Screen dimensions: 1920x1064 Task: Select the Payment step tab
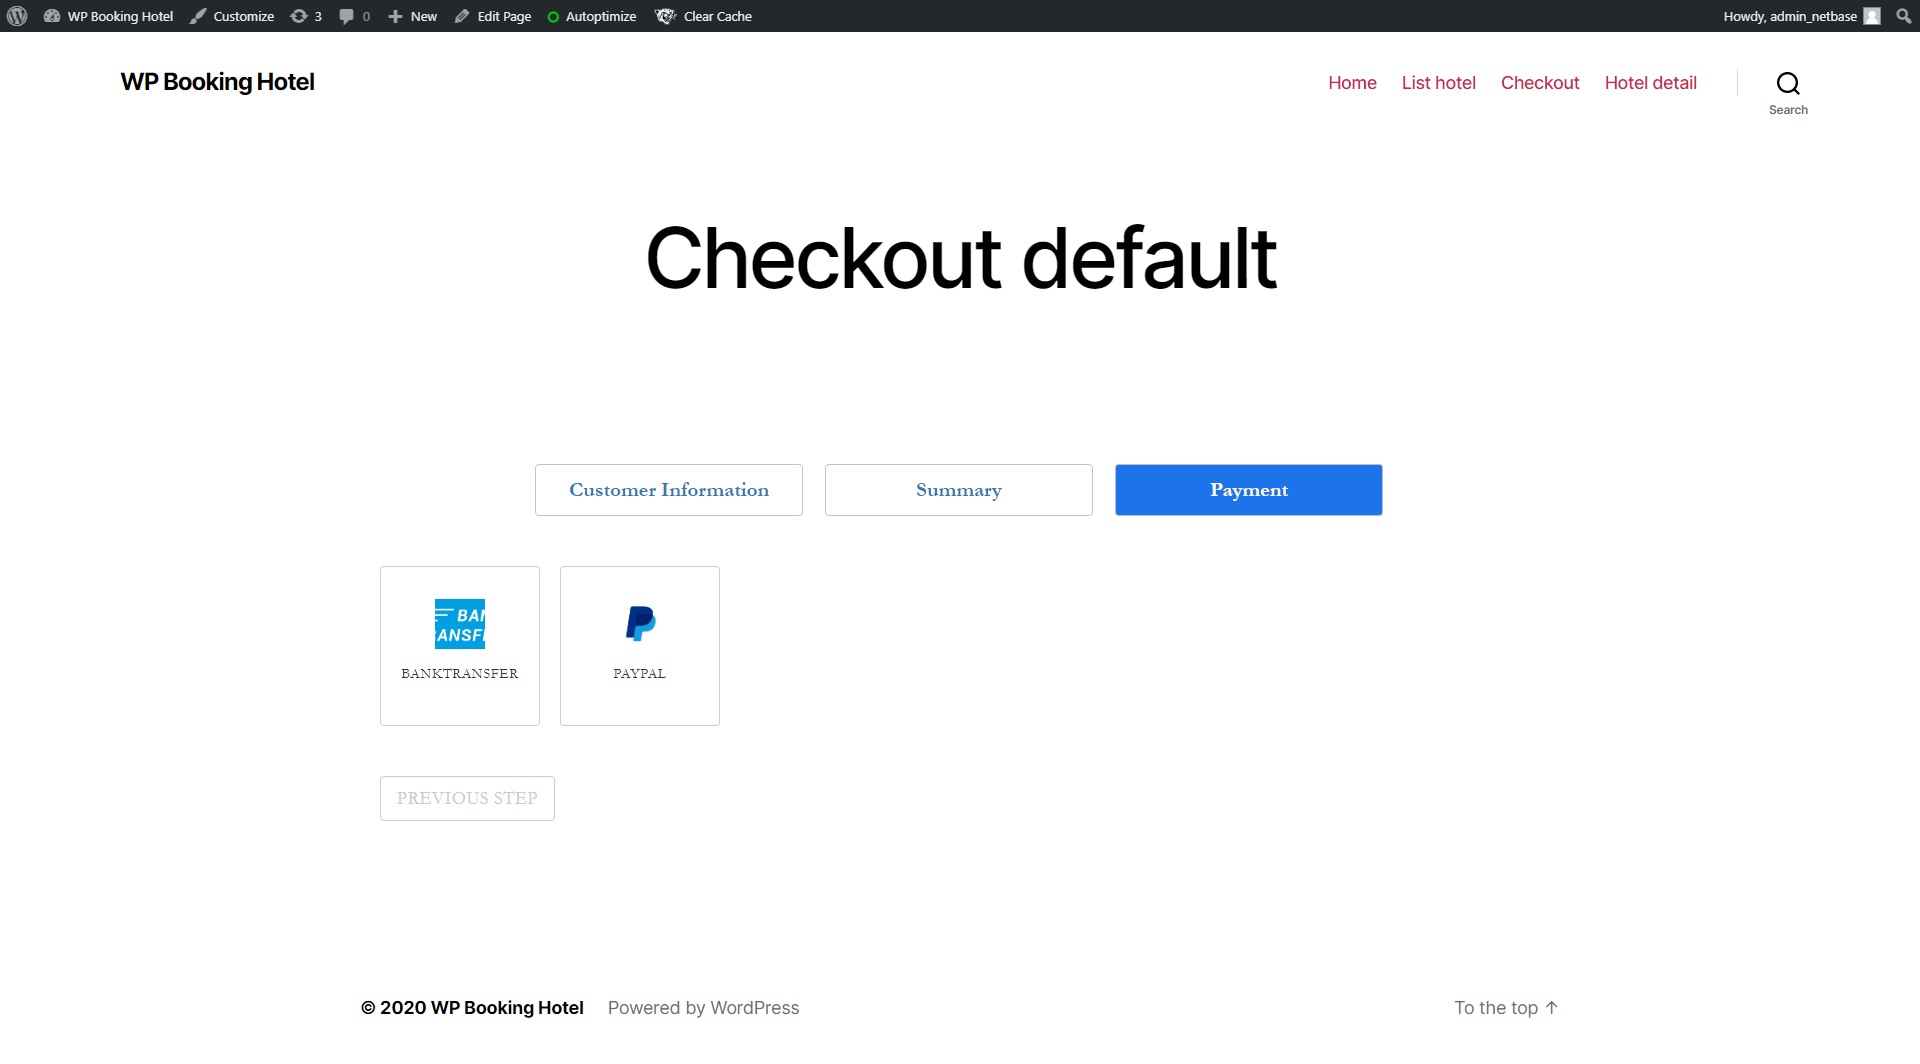point(1249,490)
